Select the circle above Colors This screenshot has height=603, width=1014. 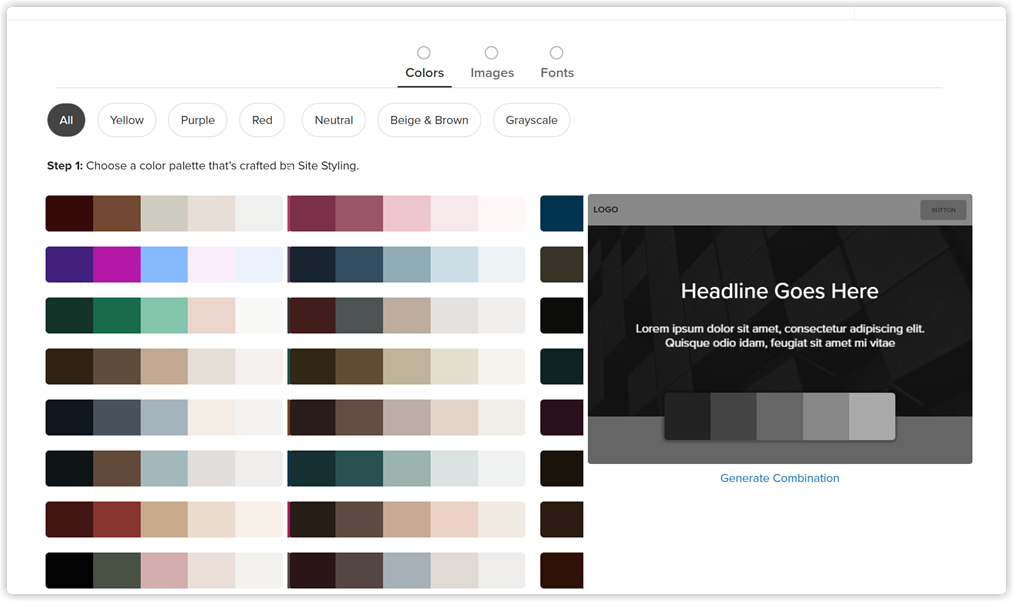tap(424, 52)
